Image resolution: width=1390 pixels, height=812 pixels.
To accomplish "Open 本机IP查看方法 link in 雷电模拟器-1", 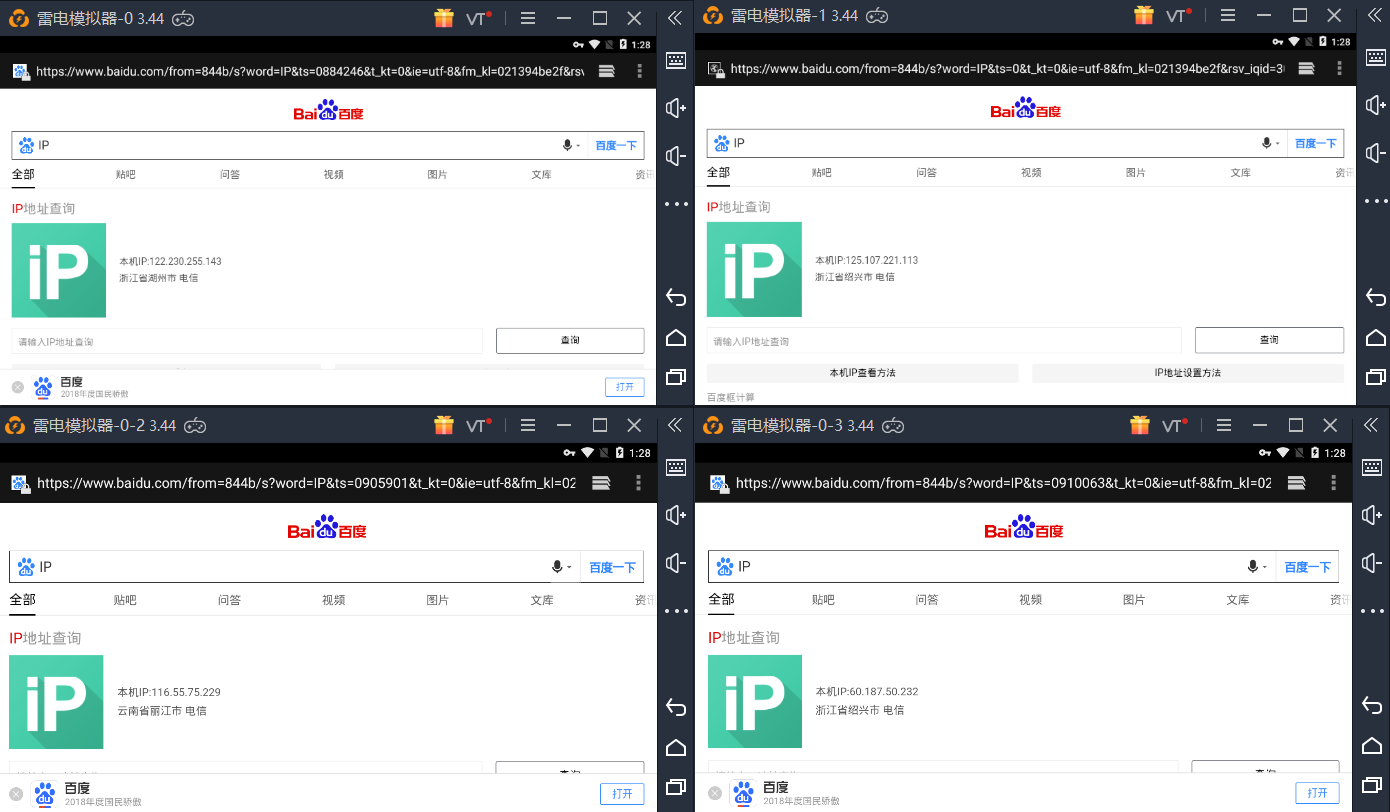I will pyautogui.click(x=862, y=373).
